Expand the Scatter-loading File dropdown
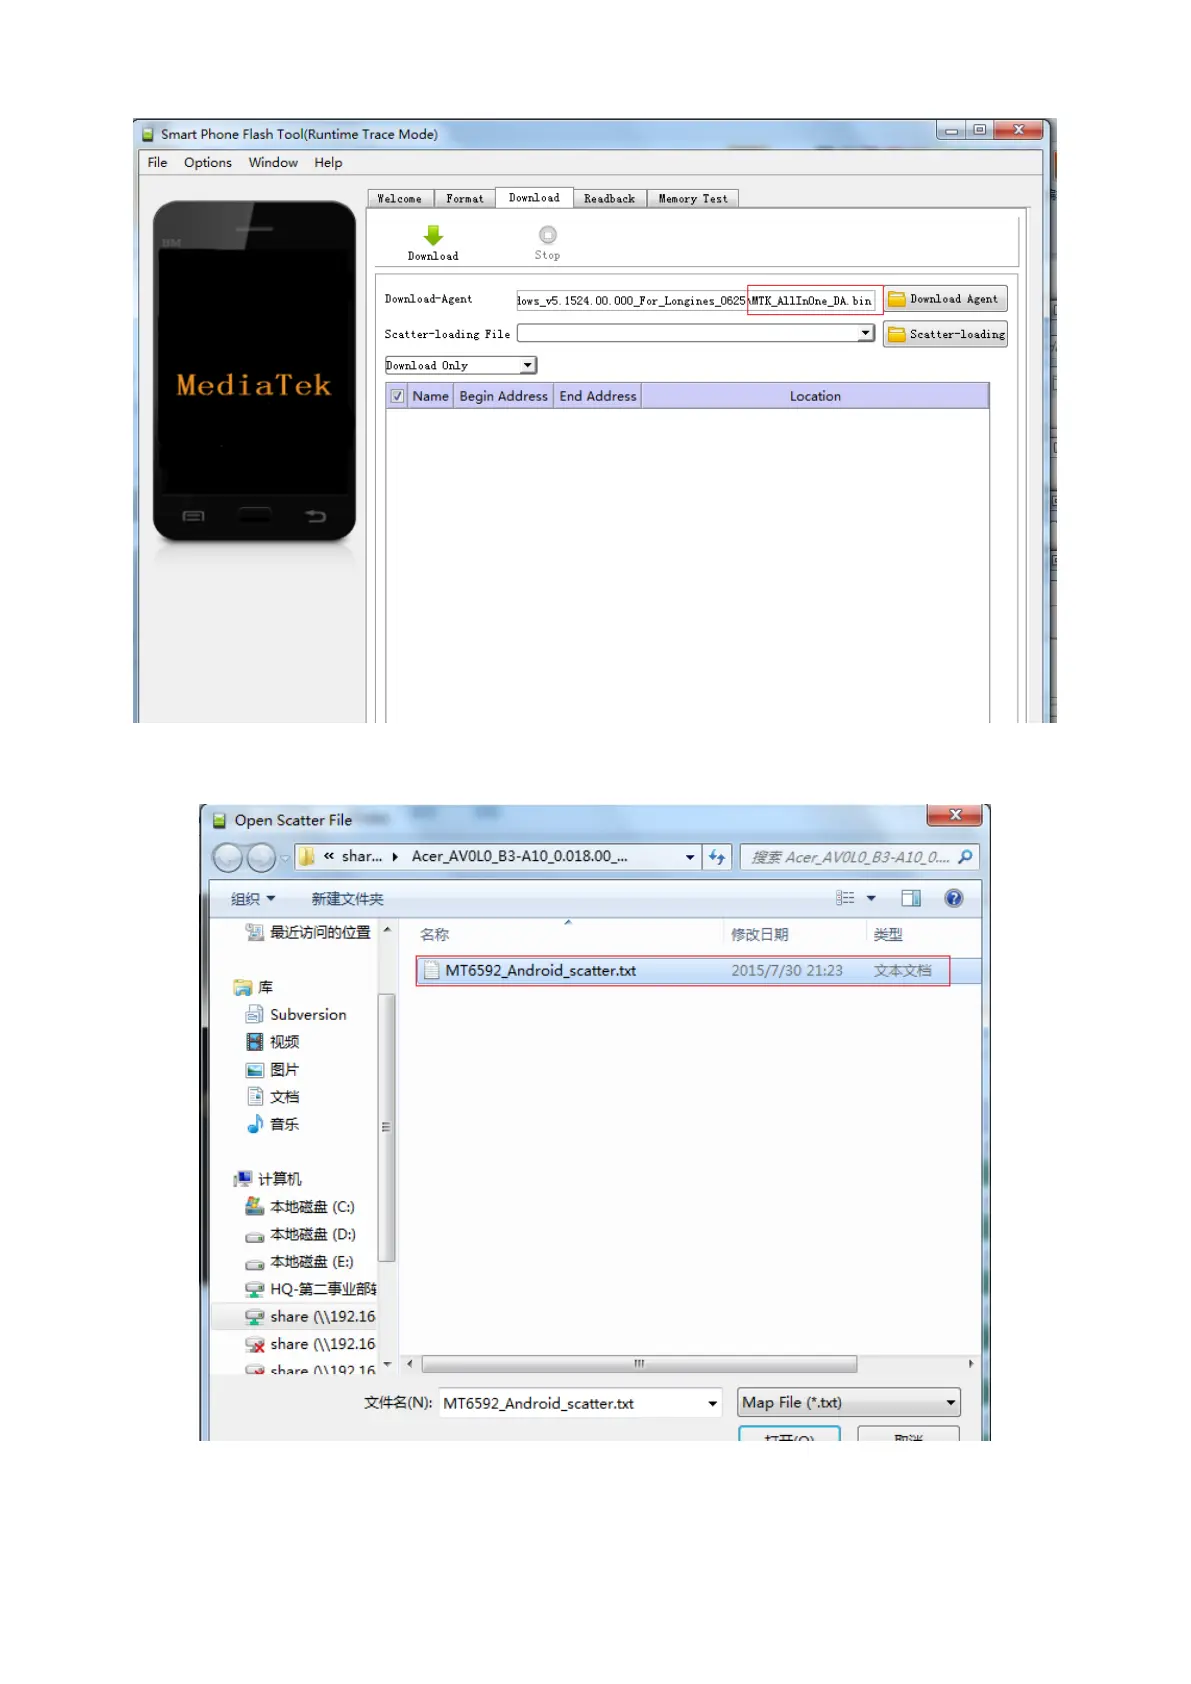1191x1684 pixels. tap(865, 333)
